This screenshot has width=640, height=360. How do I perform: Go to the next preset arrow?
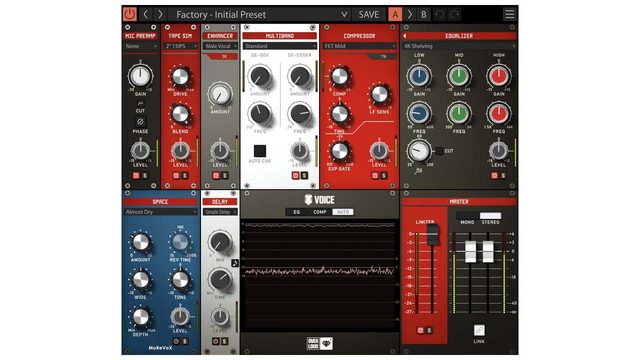click(160, 14)
